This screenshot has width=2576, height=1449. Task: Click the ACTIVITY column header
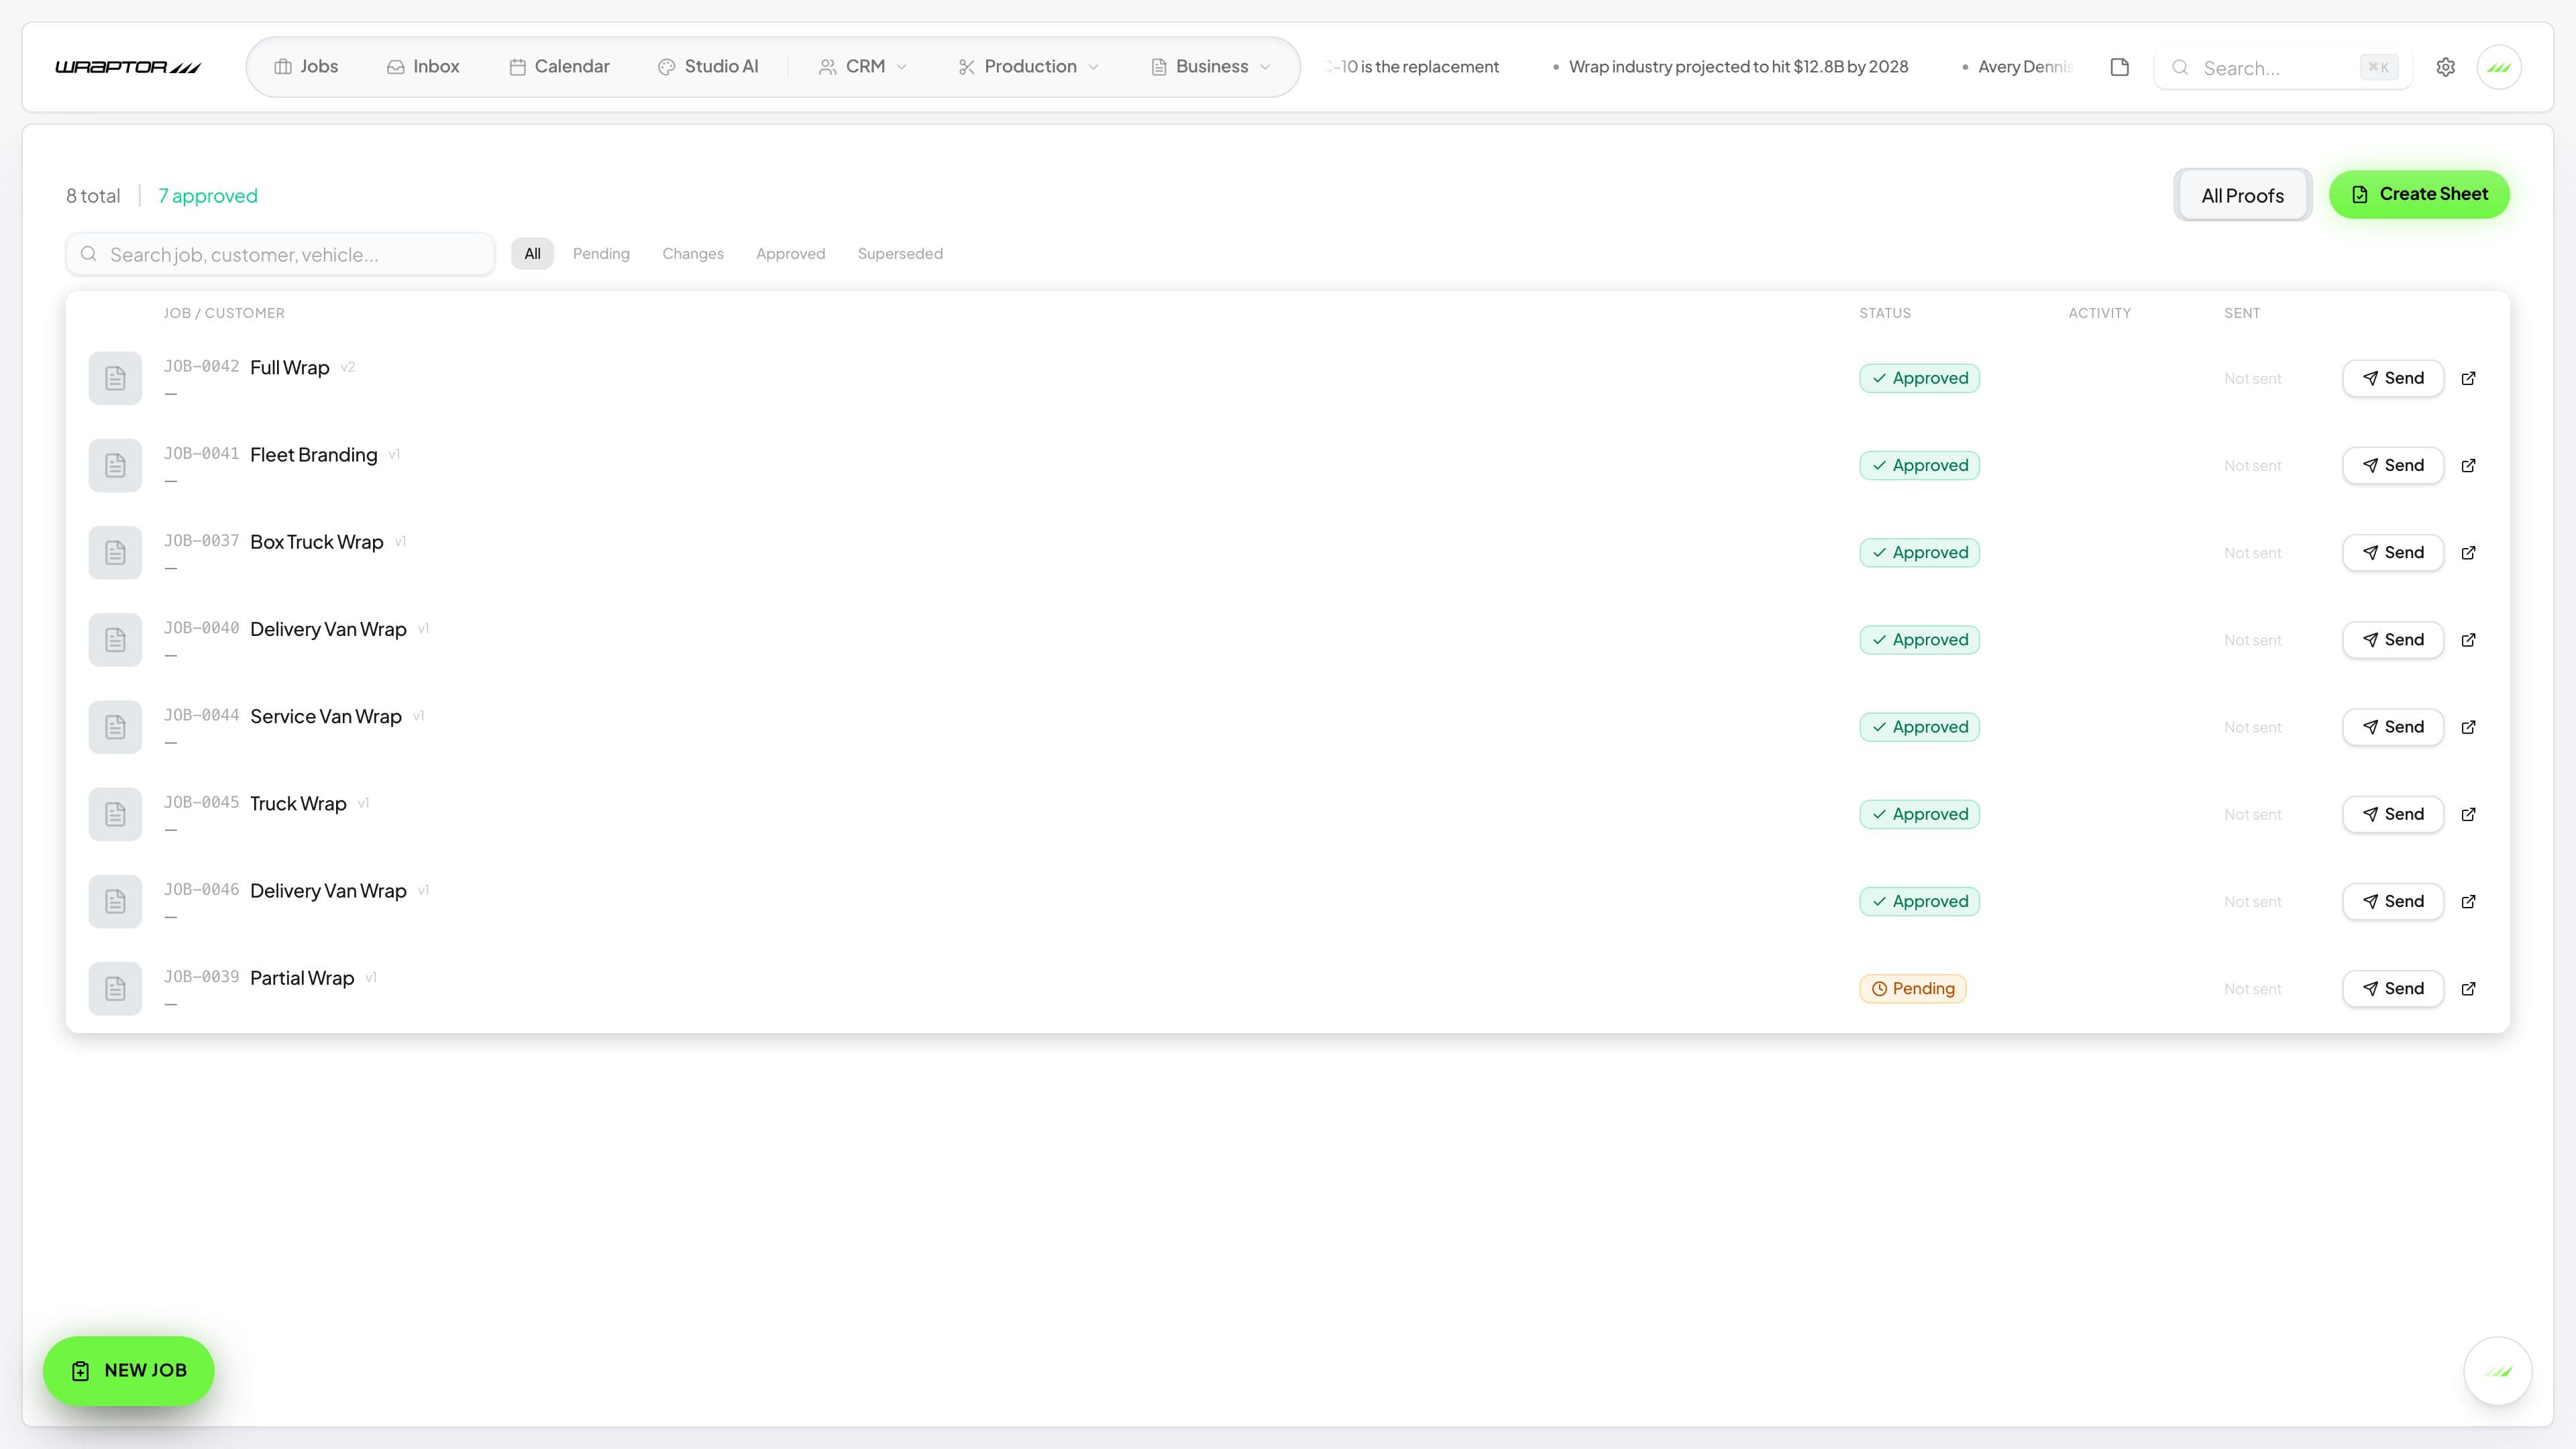point(2099,313)
